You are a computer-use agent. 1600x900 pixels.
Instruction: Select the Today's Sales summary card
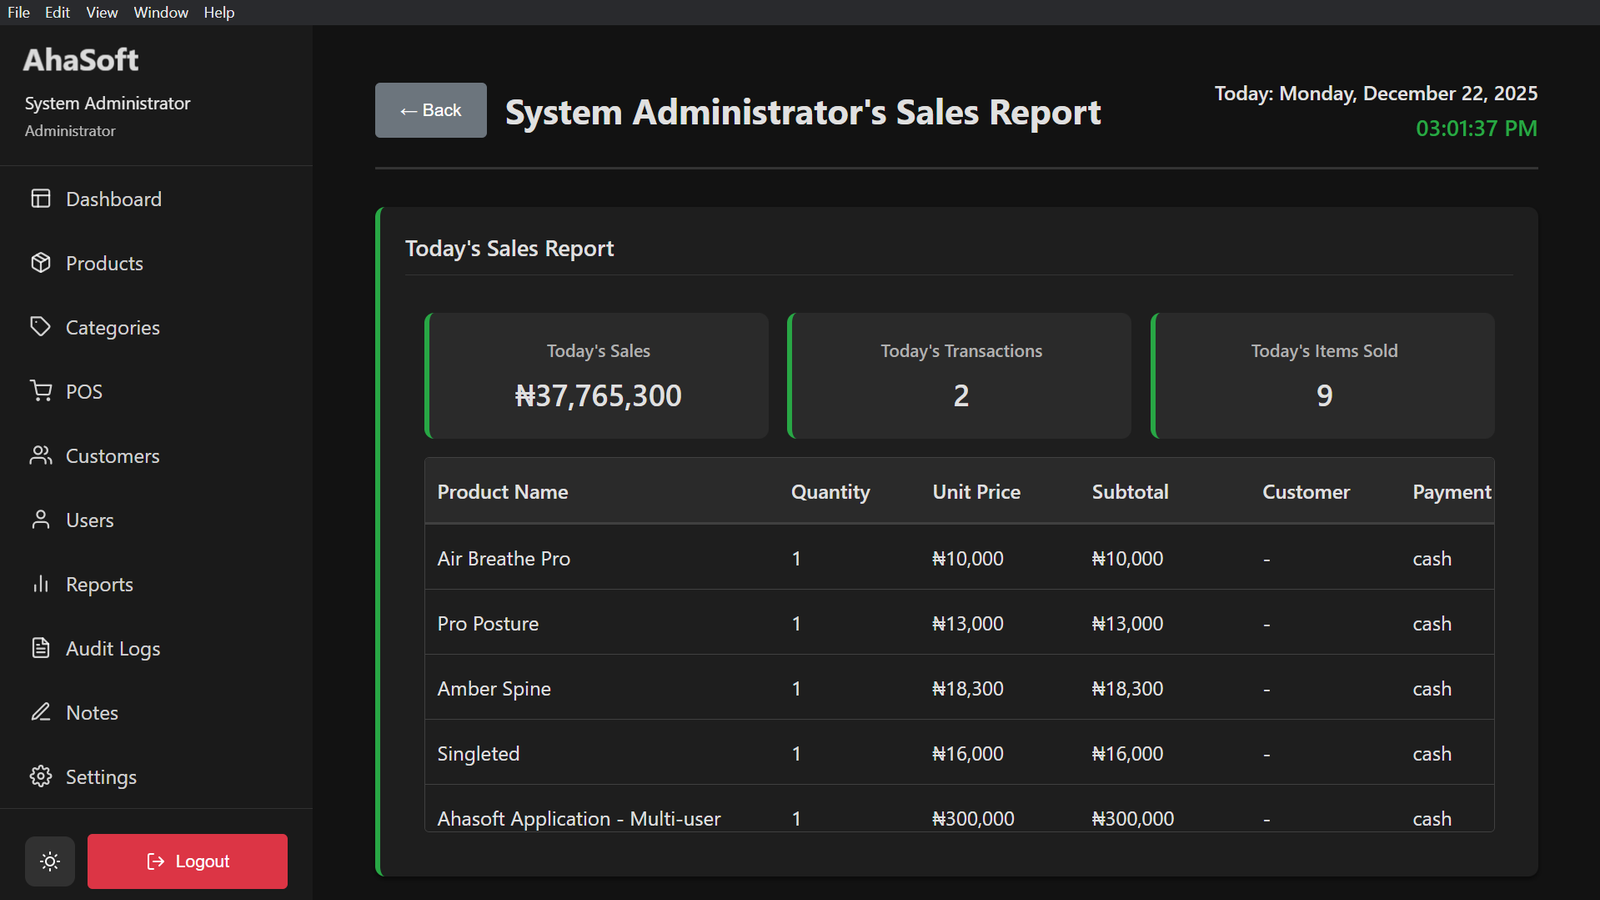click(597, 376)
